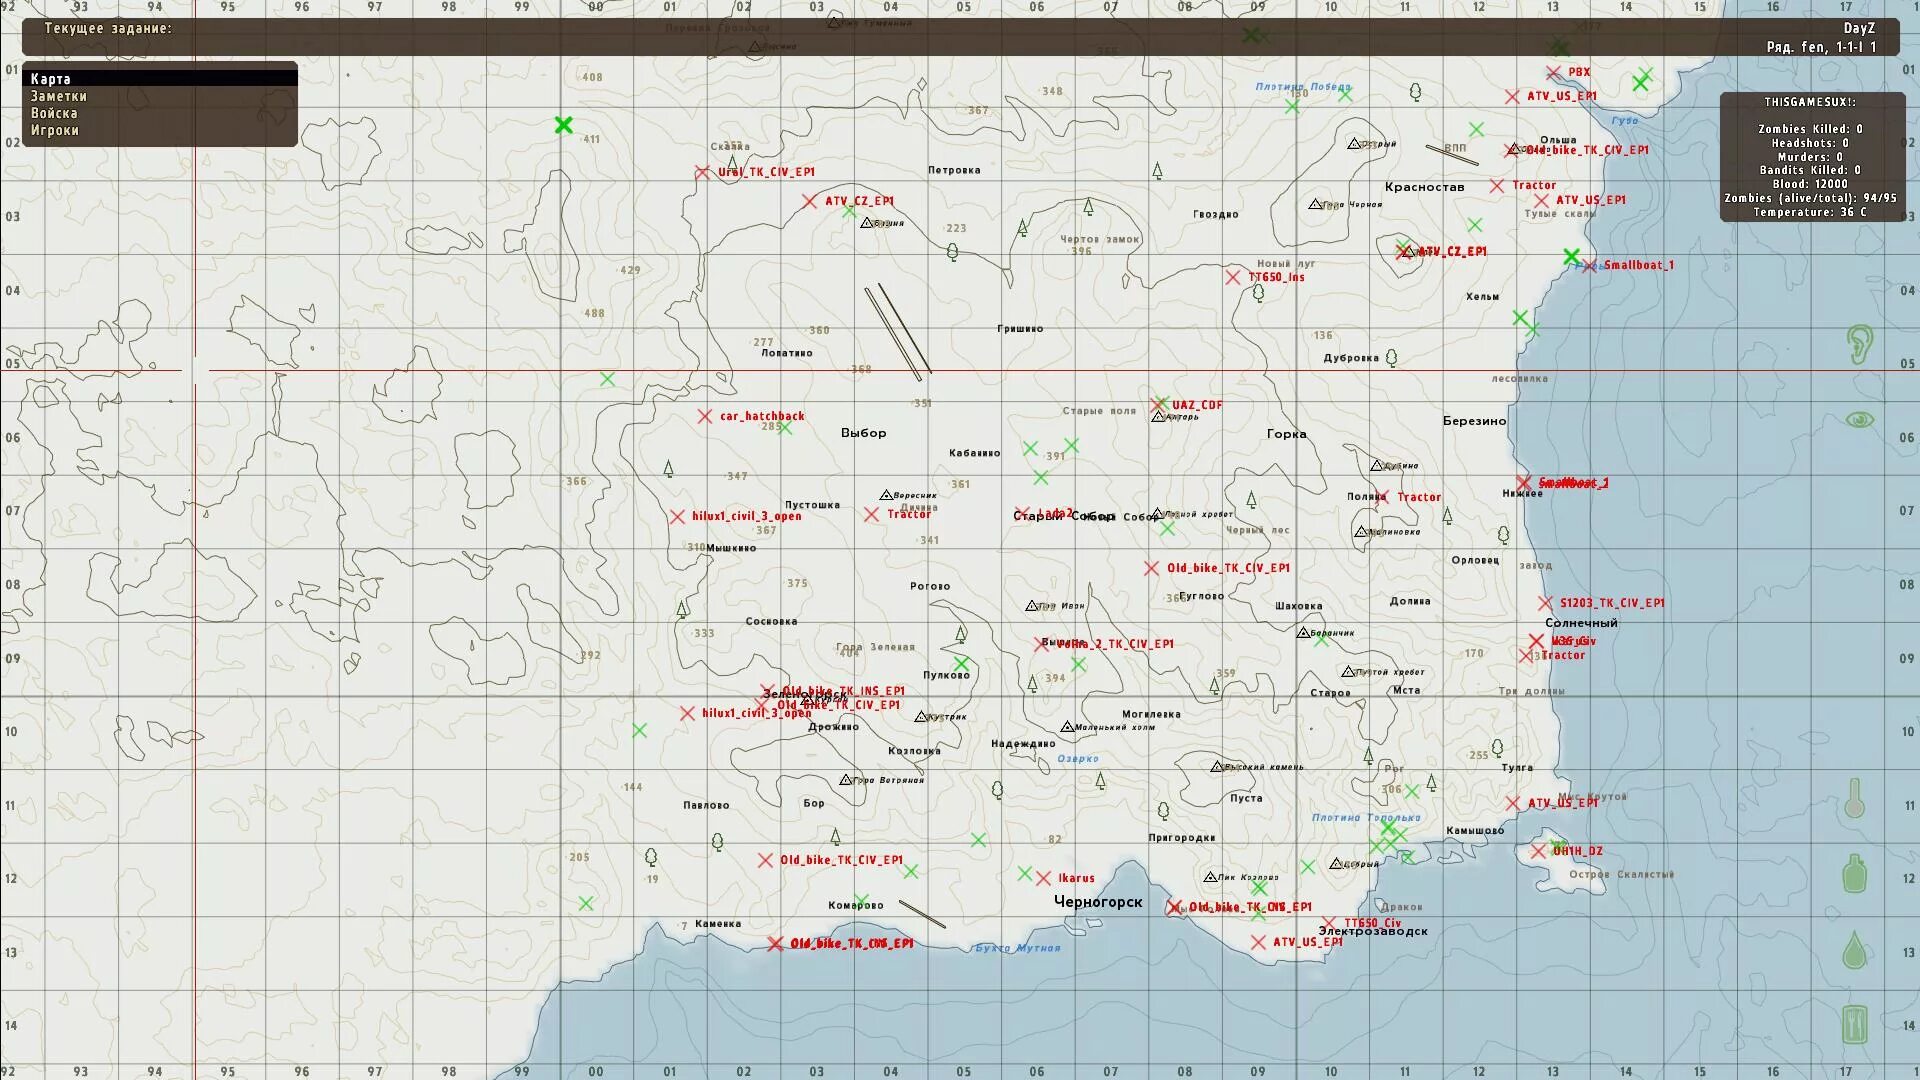Click the fork and knife hunger icon

[x=1855, y=1024]
